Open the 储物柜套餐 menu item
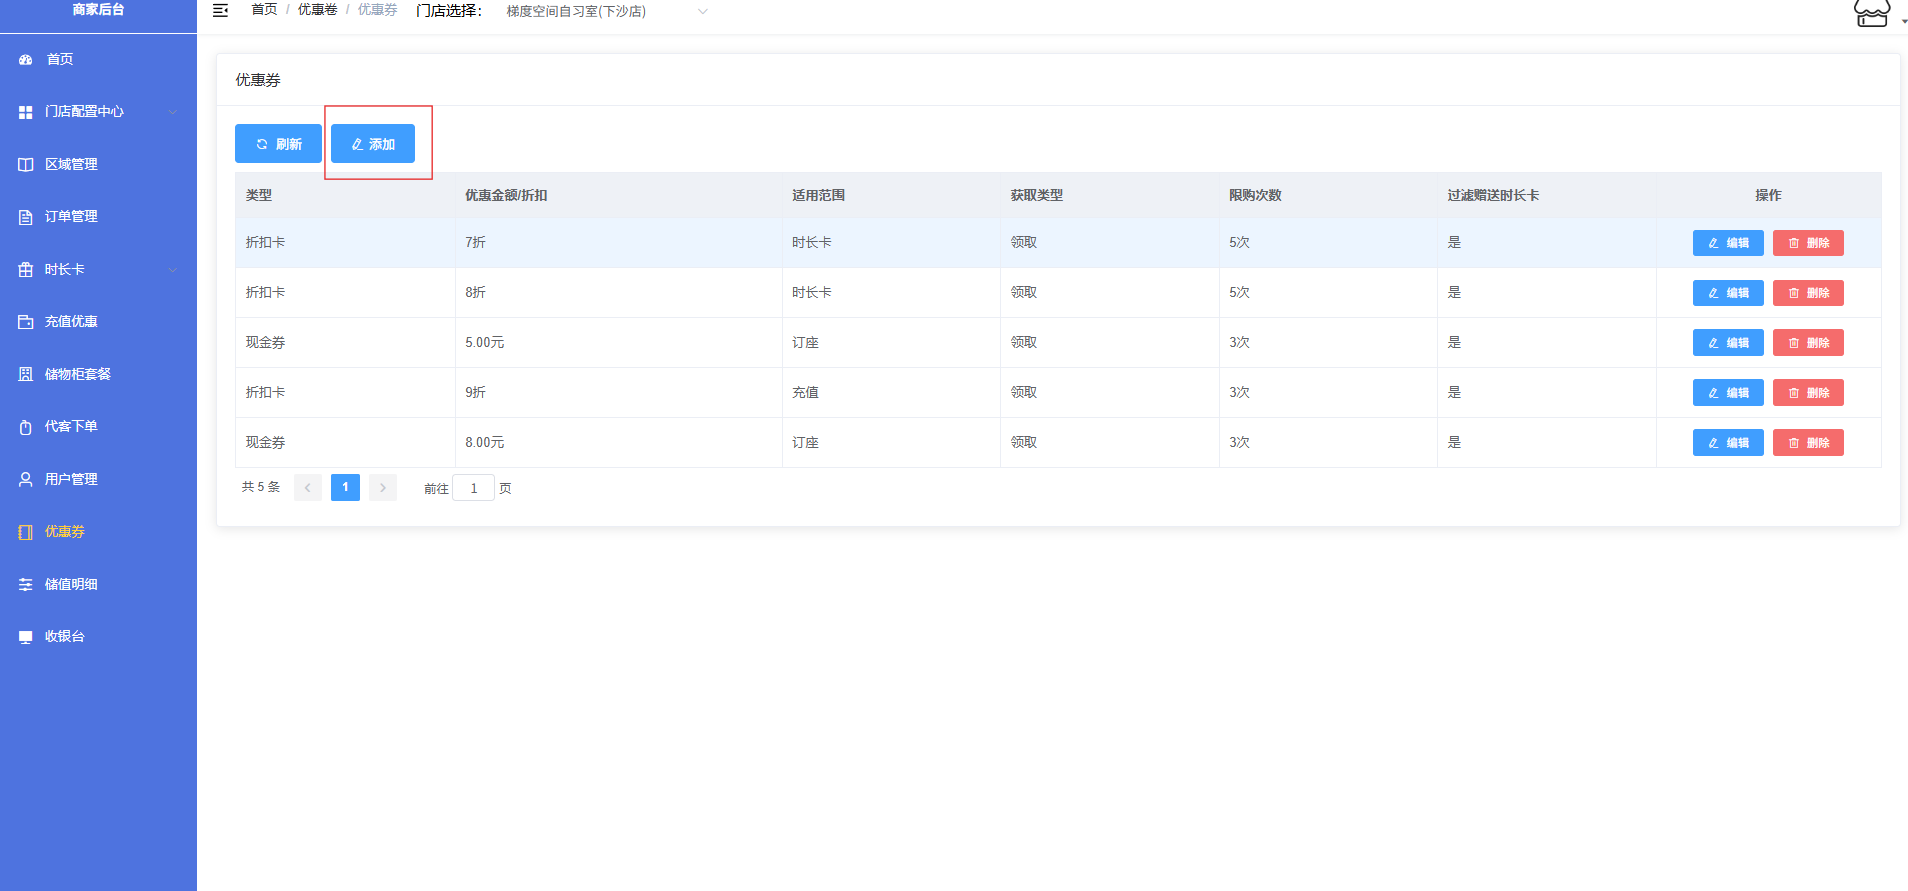 pos(77,374)
